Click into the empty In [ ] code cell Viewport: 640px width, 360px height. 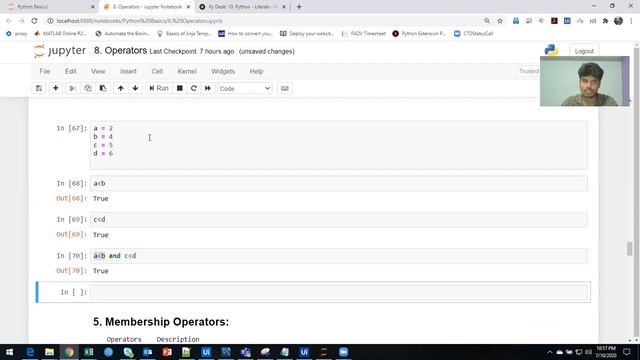[x=339, y=292]
